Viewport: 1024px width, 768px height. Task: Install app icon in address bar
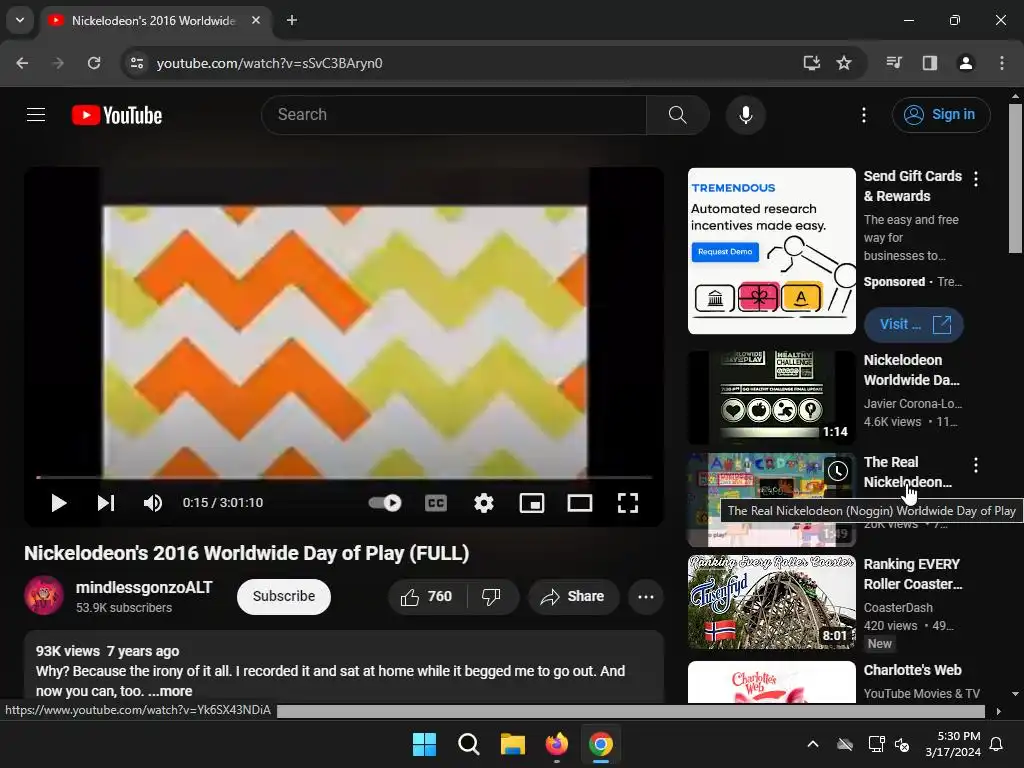coord(811,63)
